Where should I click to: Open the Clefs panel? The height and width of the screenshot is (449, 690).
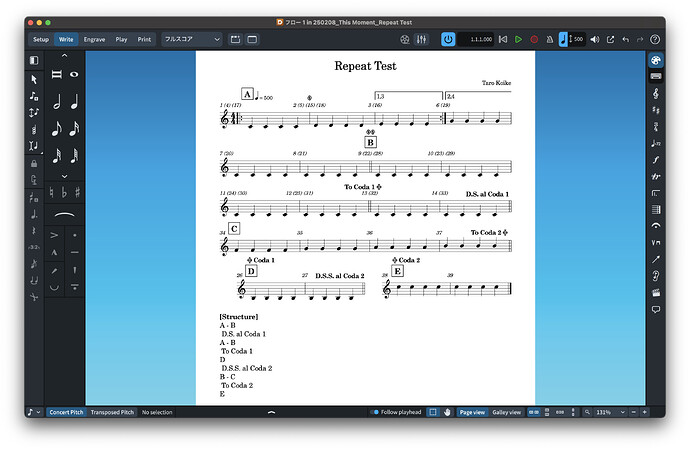tap(656, 93)
